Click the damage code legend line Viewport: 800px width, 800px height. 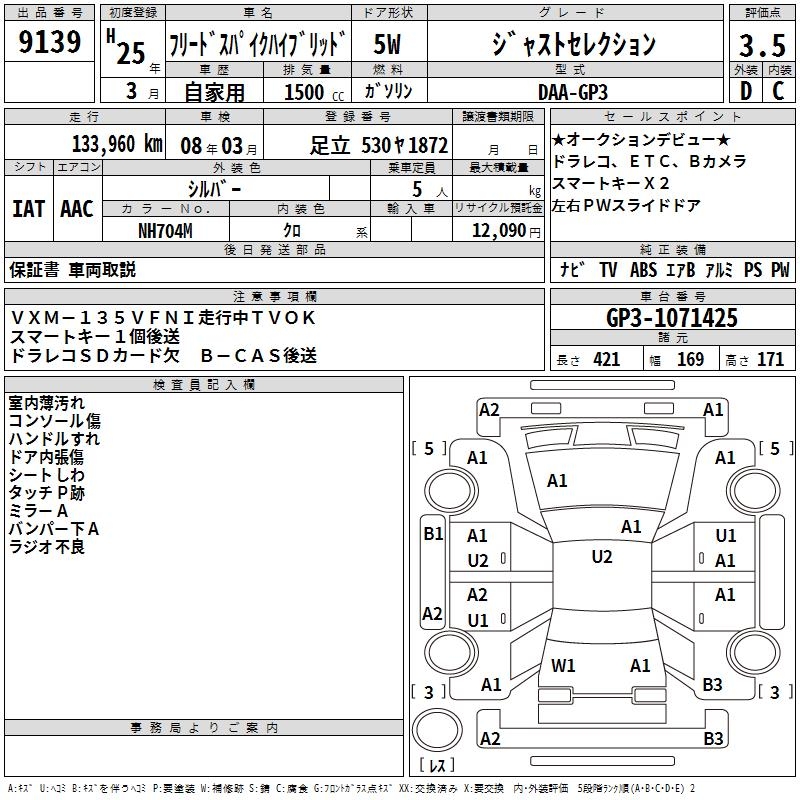coord(352,788)
